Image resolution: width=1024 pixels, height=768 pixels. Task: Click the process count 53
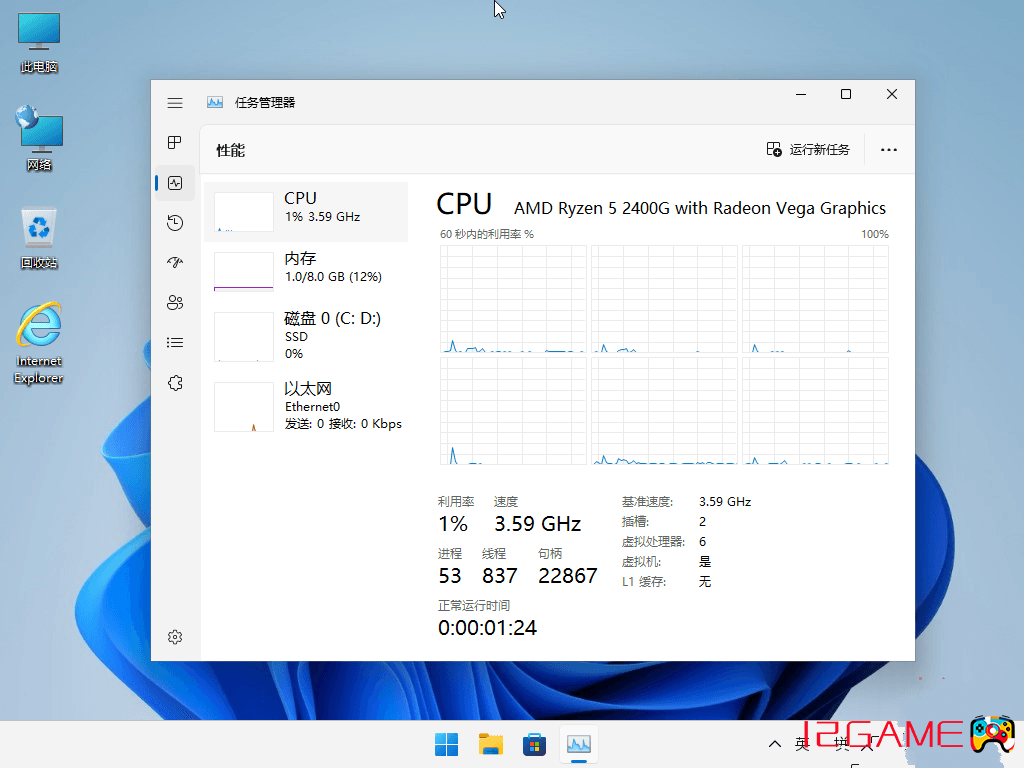[450, 575]
